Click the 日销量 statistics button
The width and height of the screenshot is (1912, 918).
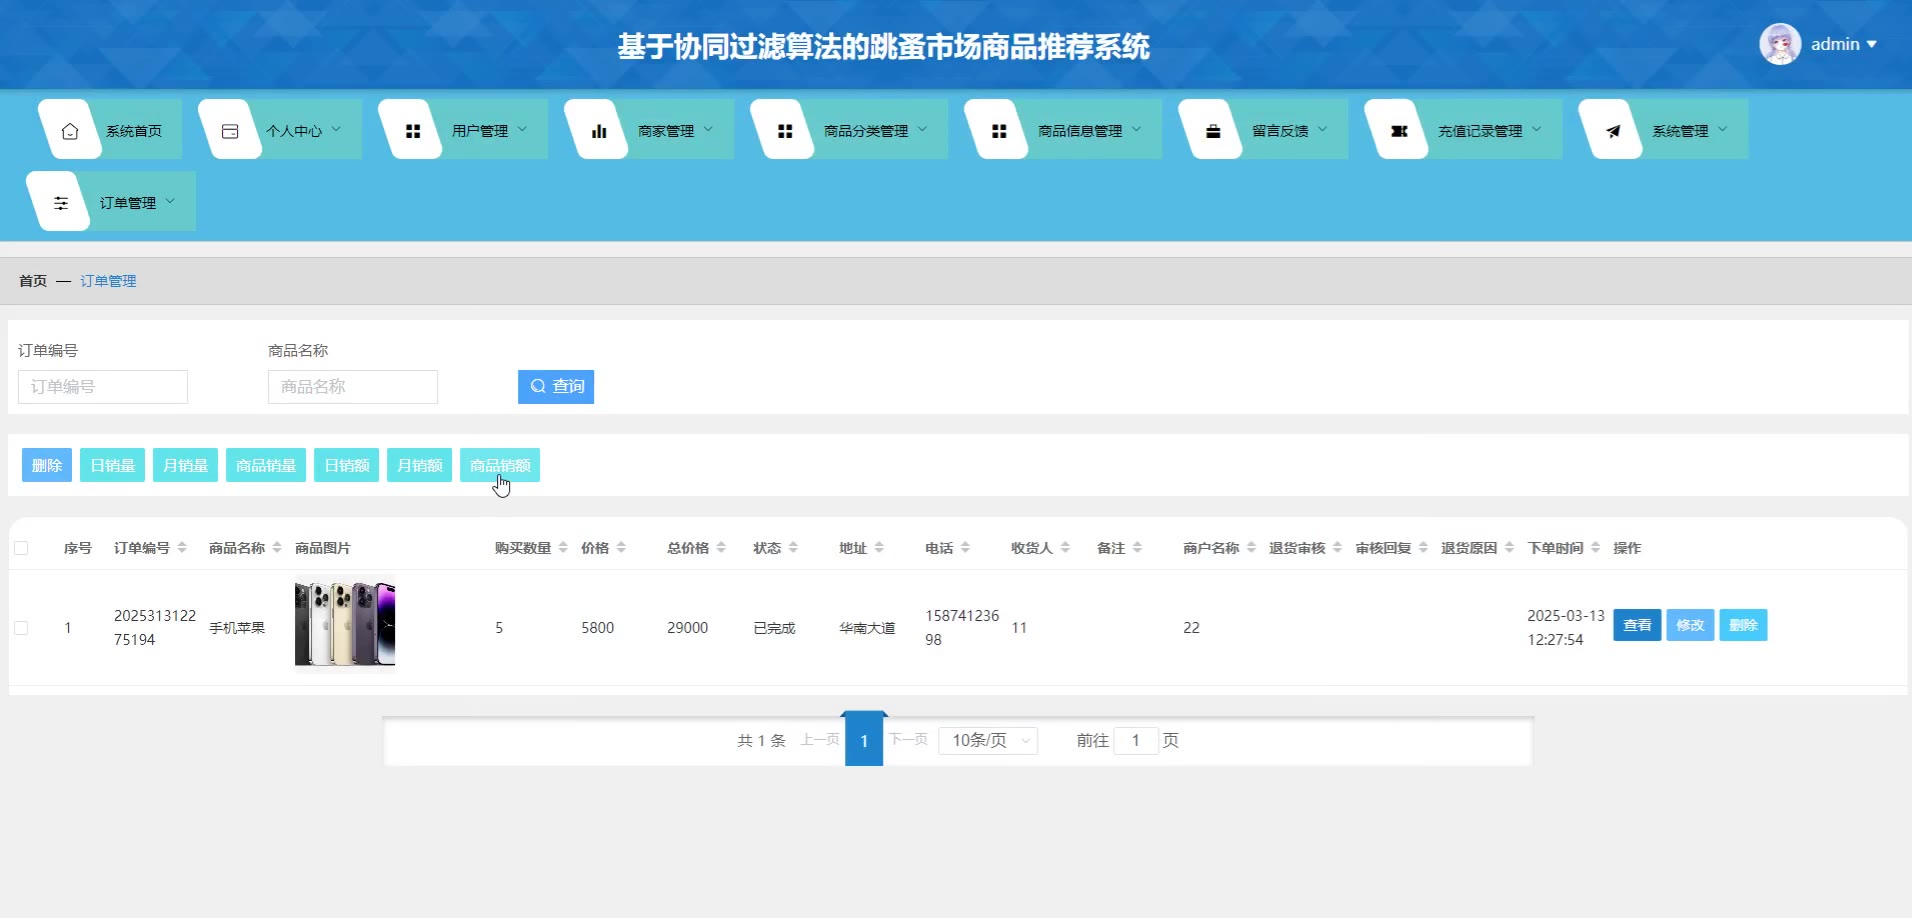(x=112, y=465)
